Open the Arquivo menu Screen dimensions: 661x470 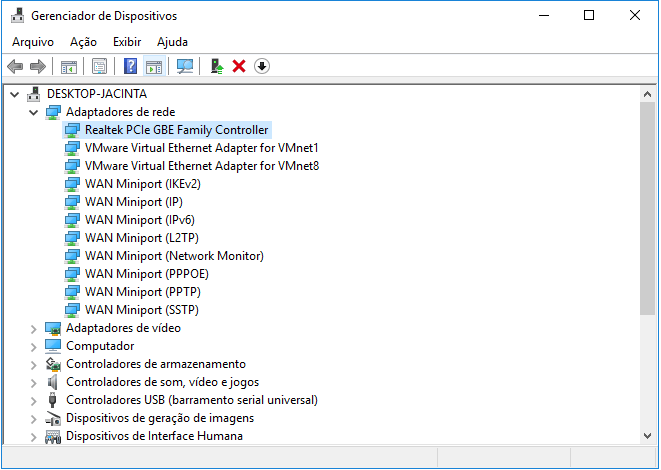click(x=33, y=42)
